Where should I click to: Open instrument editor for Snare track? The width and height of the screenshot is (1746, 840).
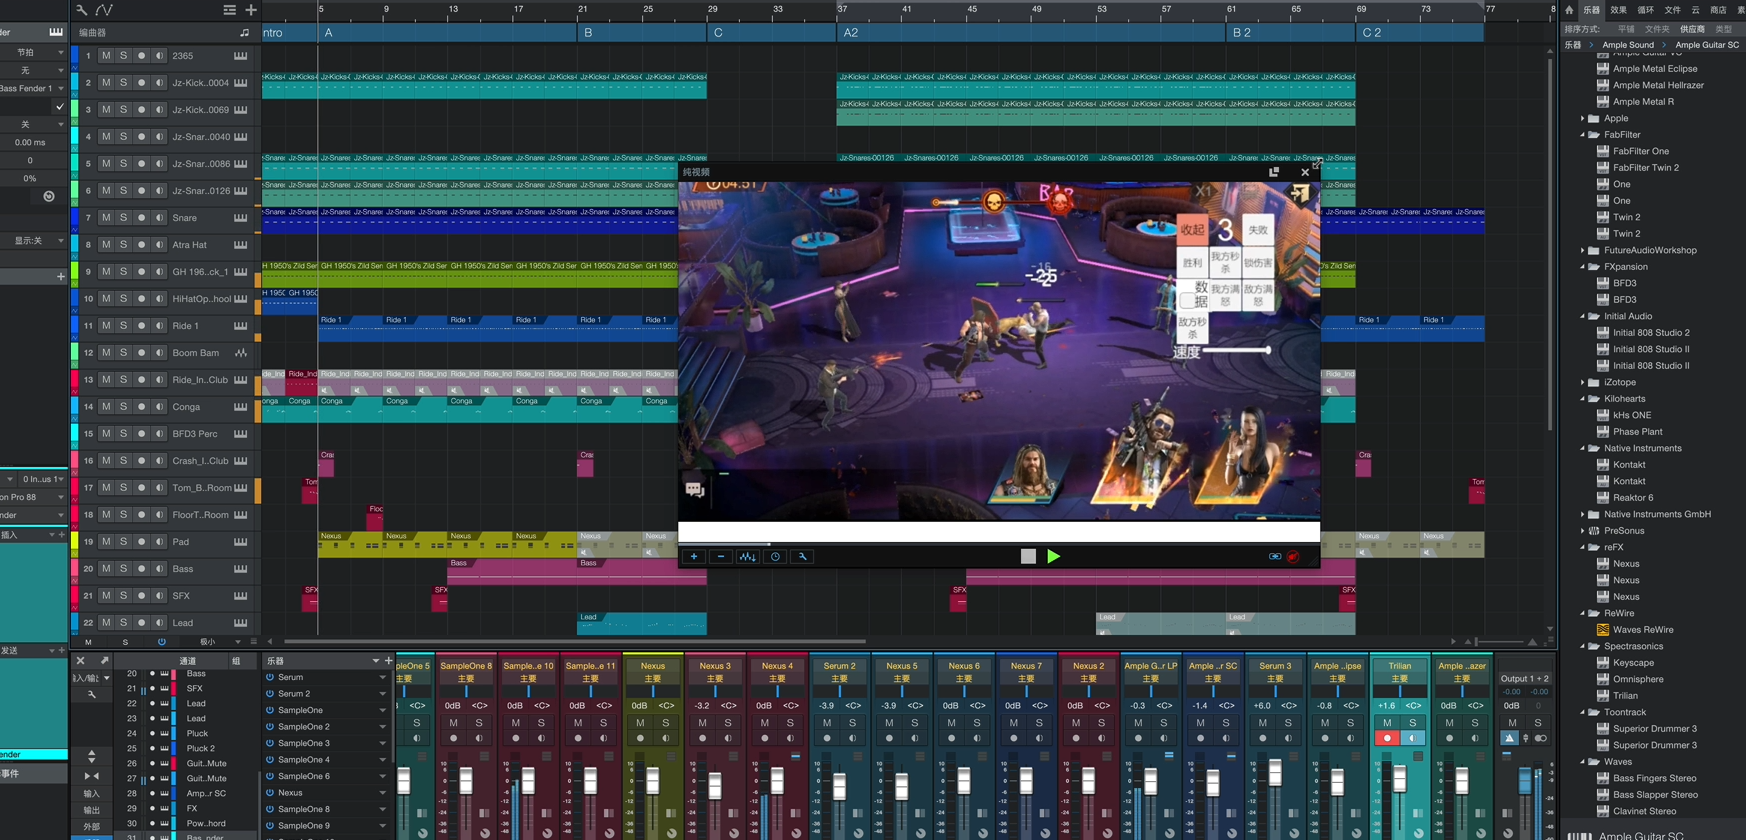pos(240,218)
